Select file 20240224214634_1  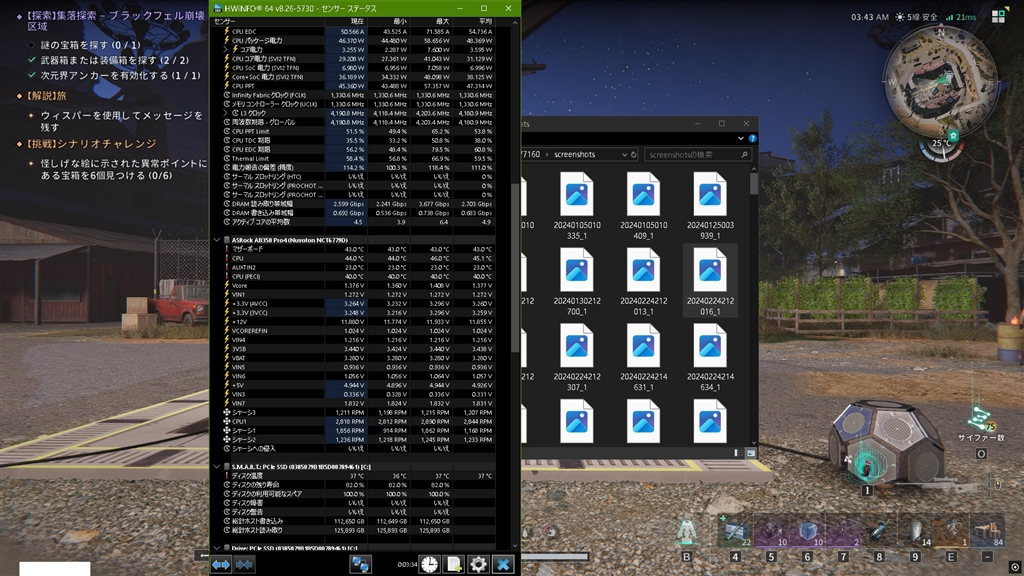pos(710,357)
